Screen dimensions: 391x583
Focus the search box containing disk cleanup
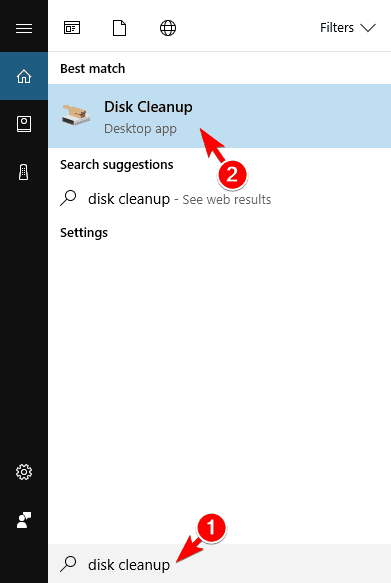click(219, 564)
